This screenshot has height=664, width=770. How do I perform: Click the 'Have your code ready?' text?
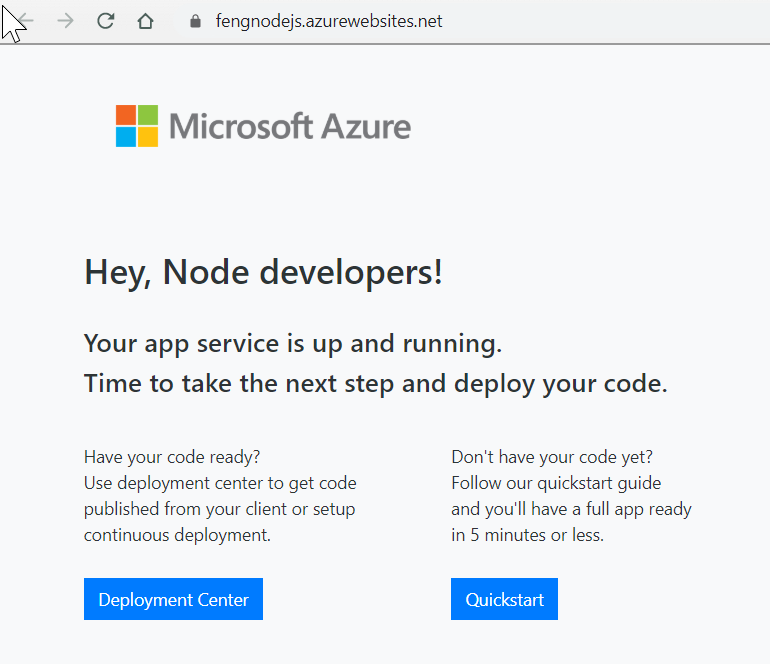(172, 457)
